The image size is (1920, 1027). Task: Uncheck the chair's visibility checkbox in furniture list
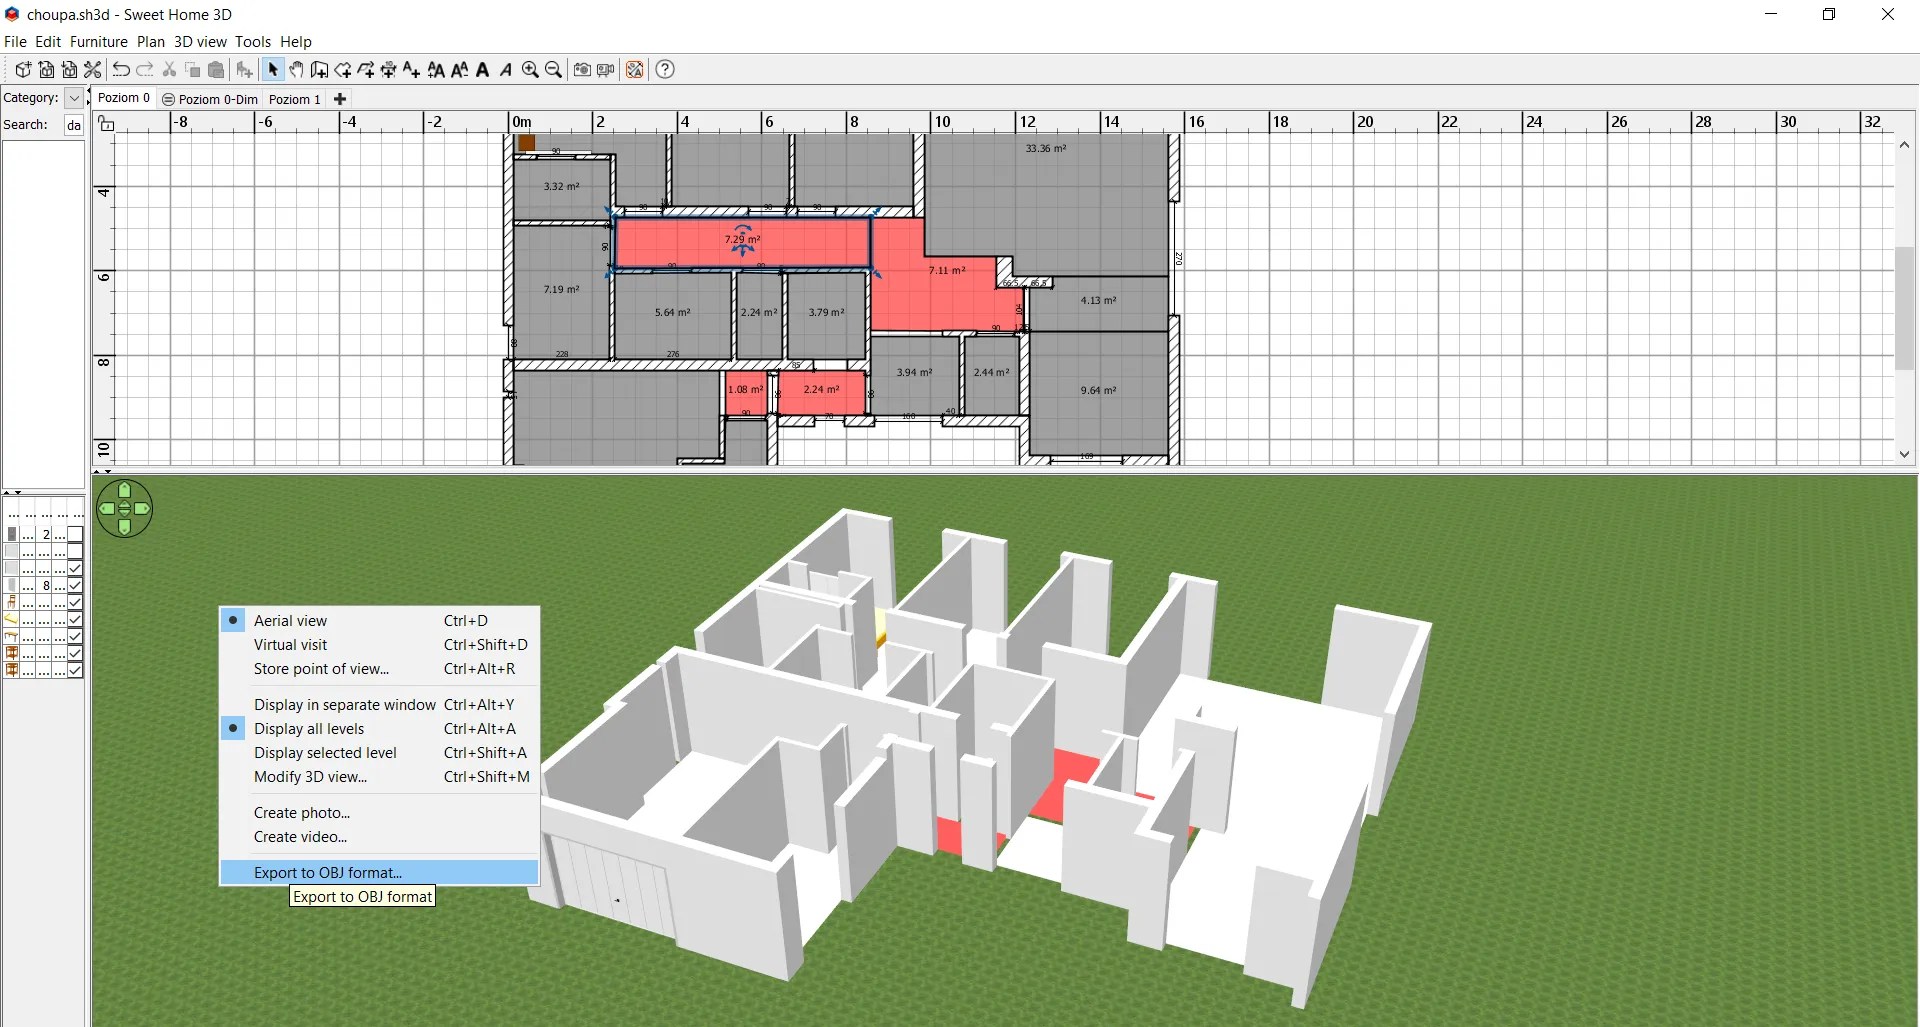coord(75,601)
